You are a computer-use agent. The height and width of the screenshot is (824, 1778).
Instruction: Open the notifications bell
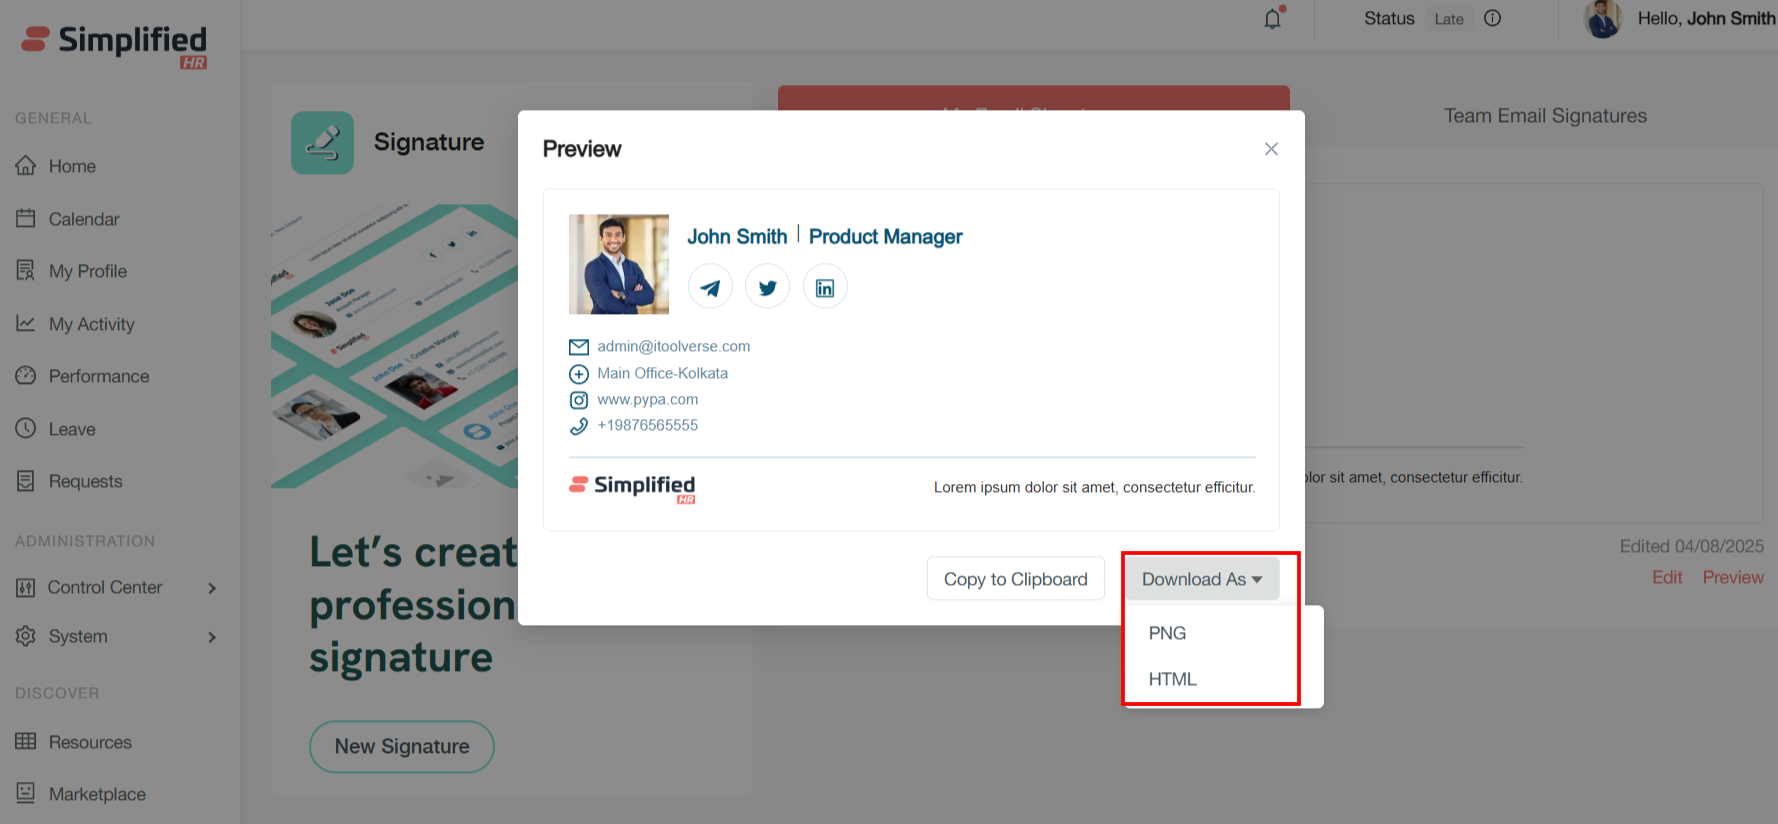1272,19
